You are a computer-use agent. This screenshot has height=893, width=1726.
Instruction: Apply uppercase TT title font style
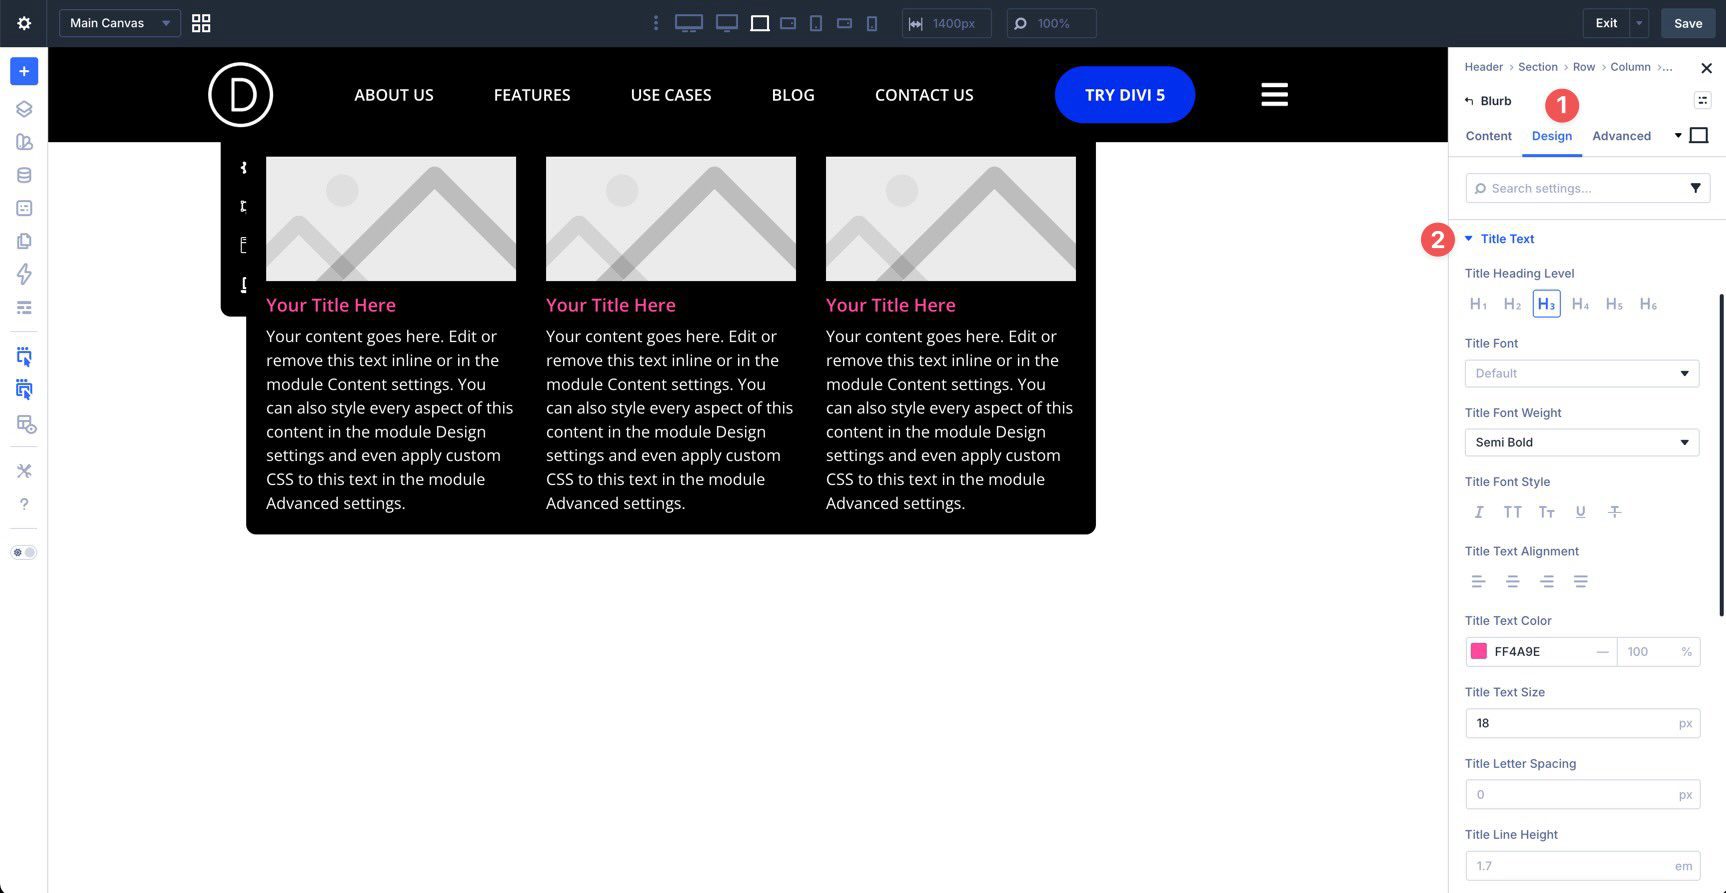[1512, 512]
